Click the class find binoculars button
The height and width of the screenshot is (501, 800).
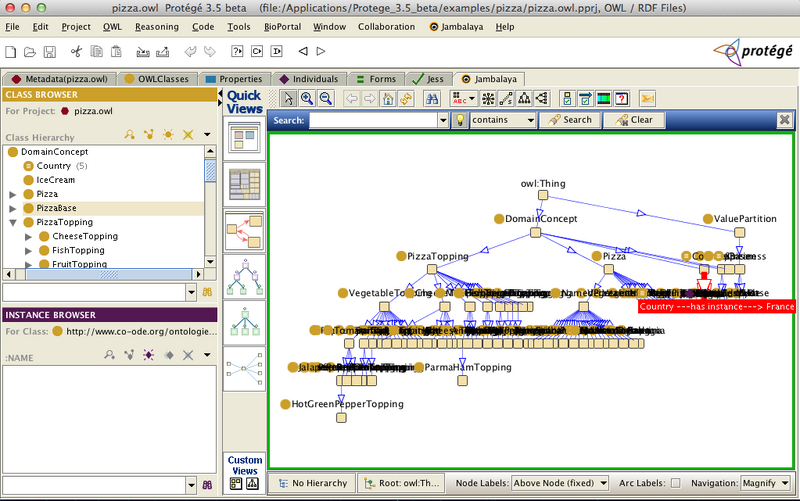207,292
